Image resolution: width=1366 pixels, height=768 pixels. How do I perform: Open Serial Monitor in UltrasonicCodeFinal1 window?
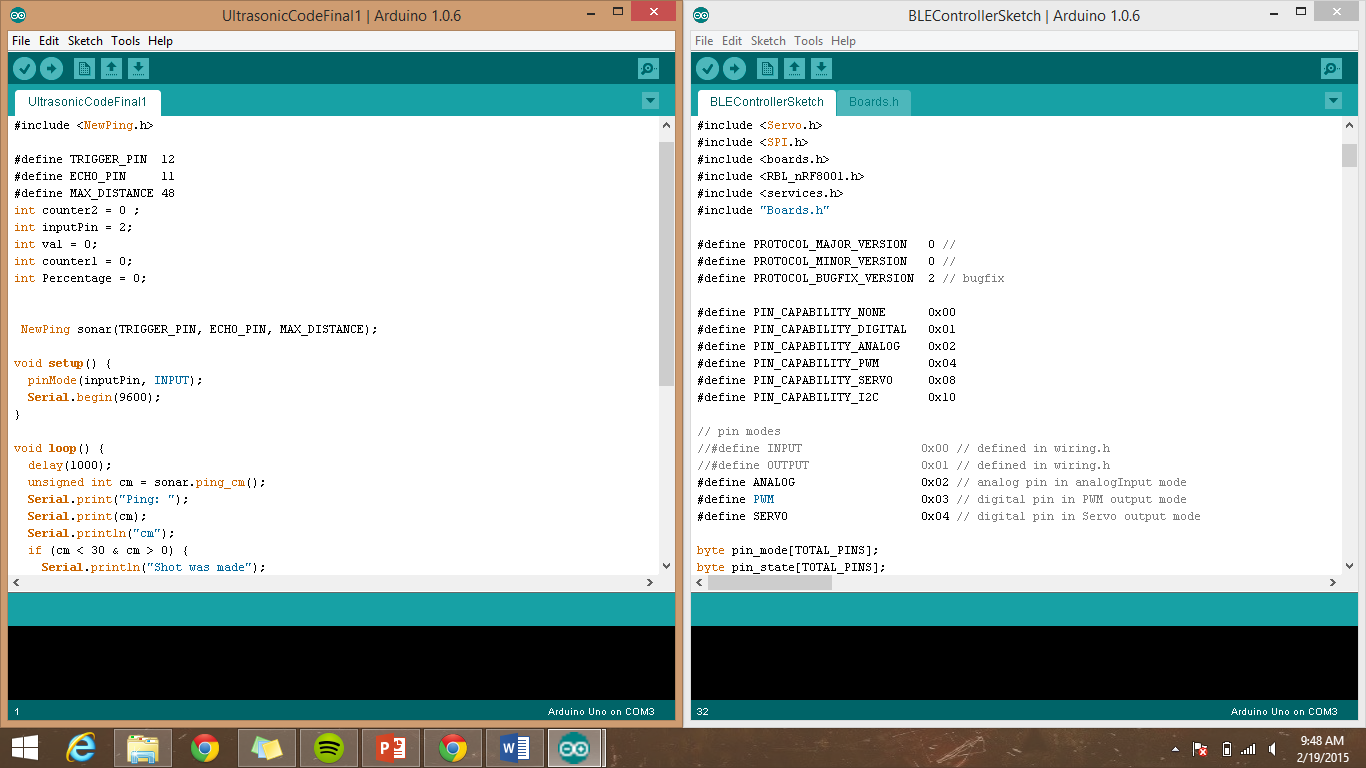click(x=649, y=68)
